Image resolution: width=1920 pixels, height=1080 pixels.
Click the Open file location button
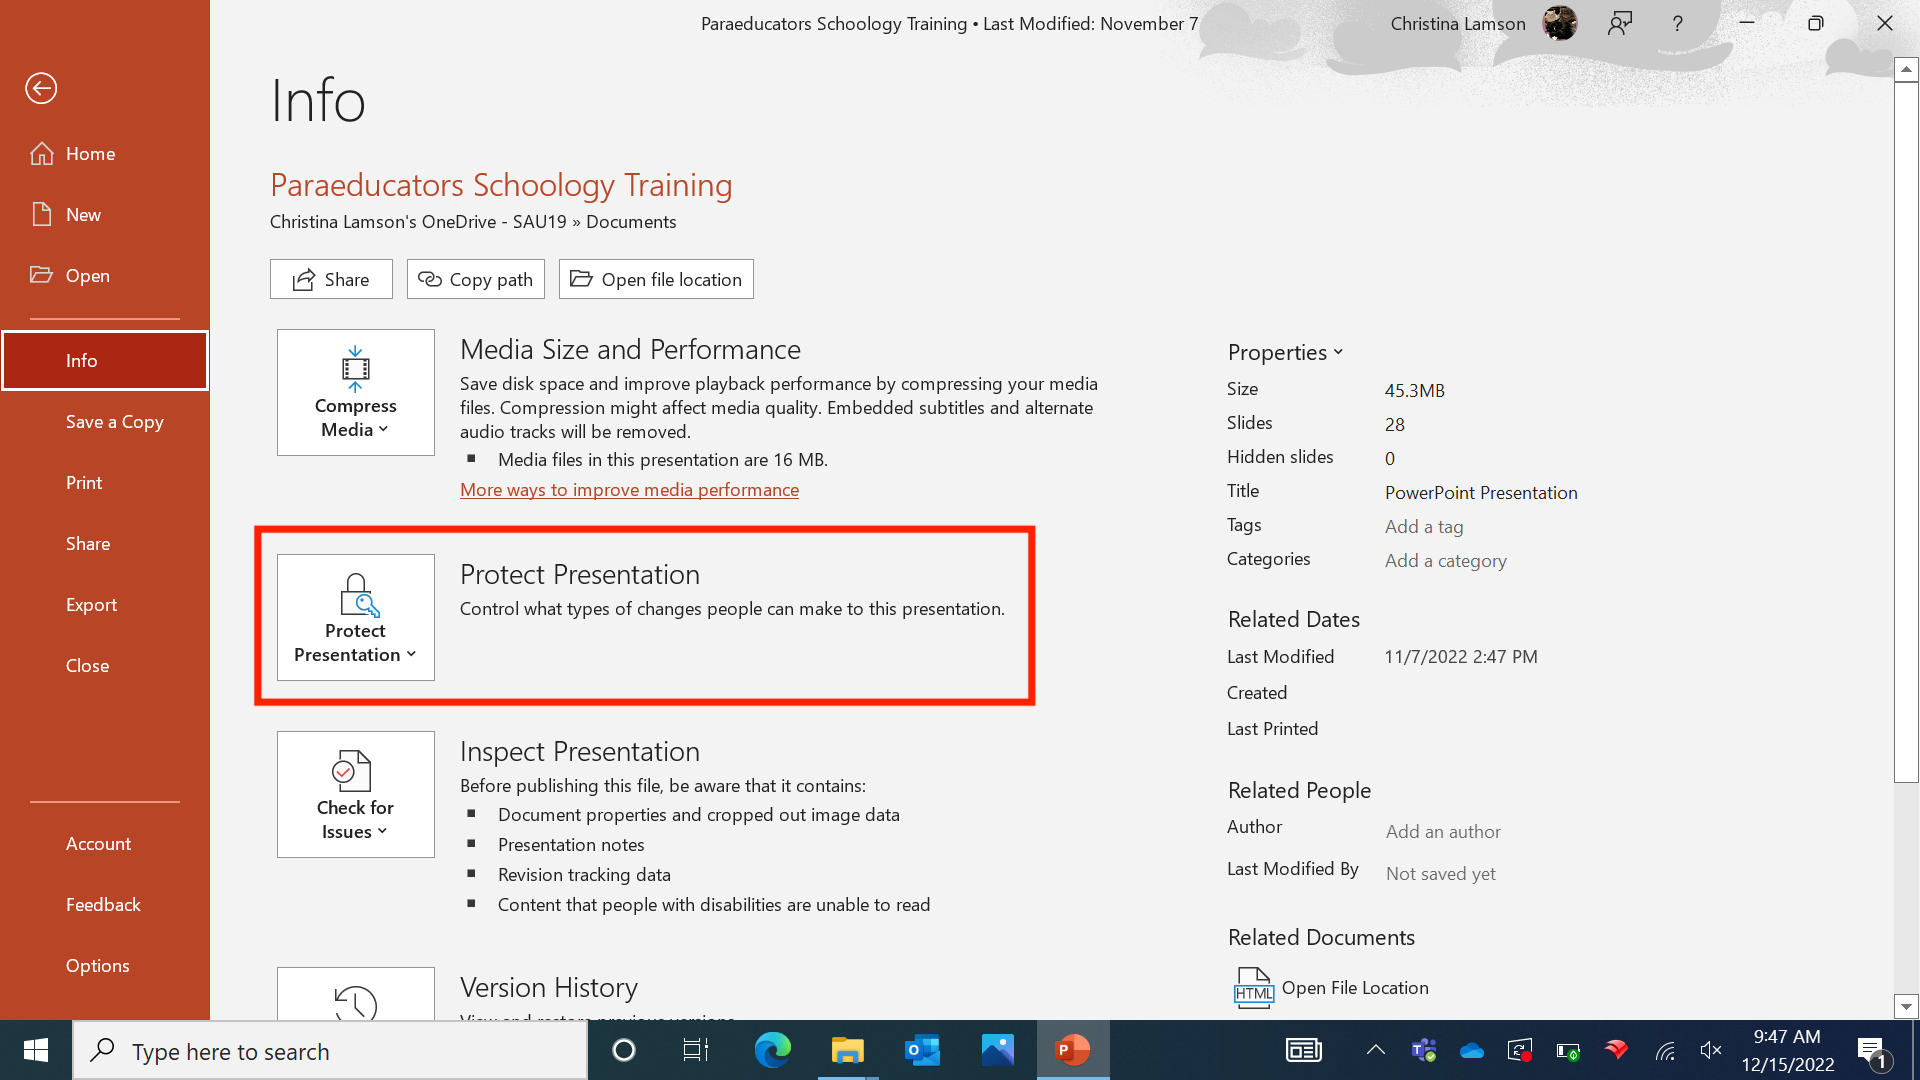[656, 279]
